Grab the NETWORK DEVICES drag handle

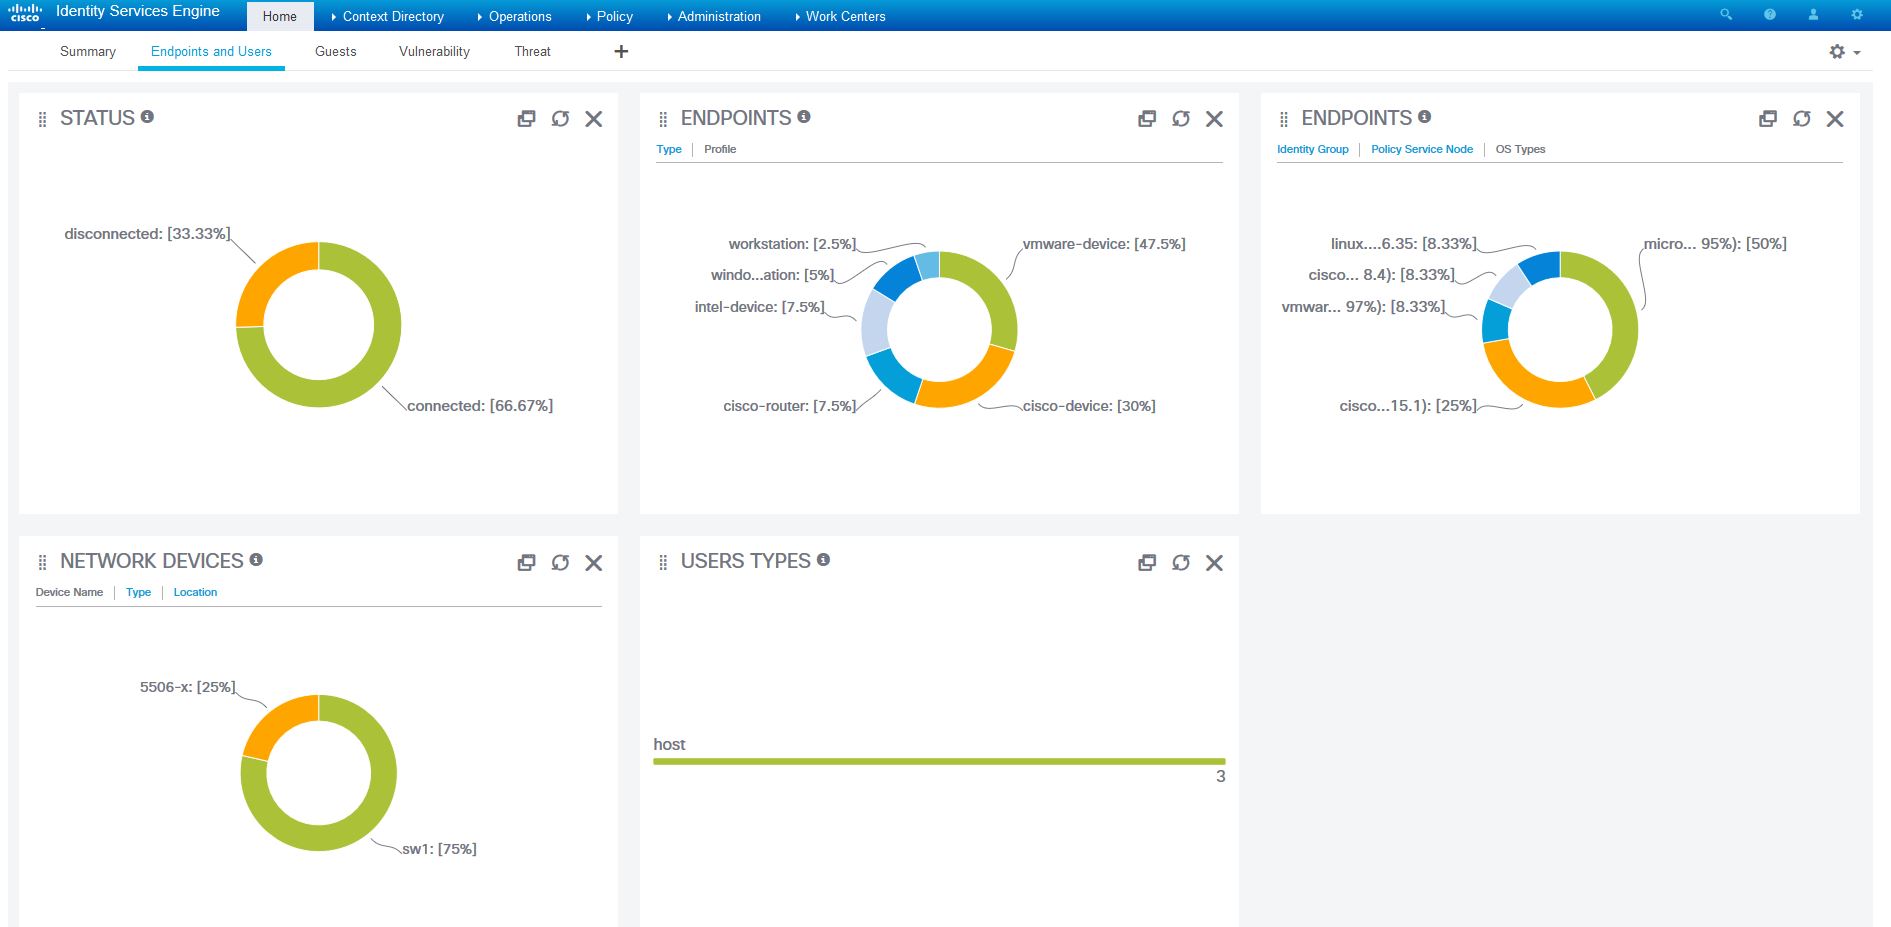pyautogui.click(x=42, y=563)
